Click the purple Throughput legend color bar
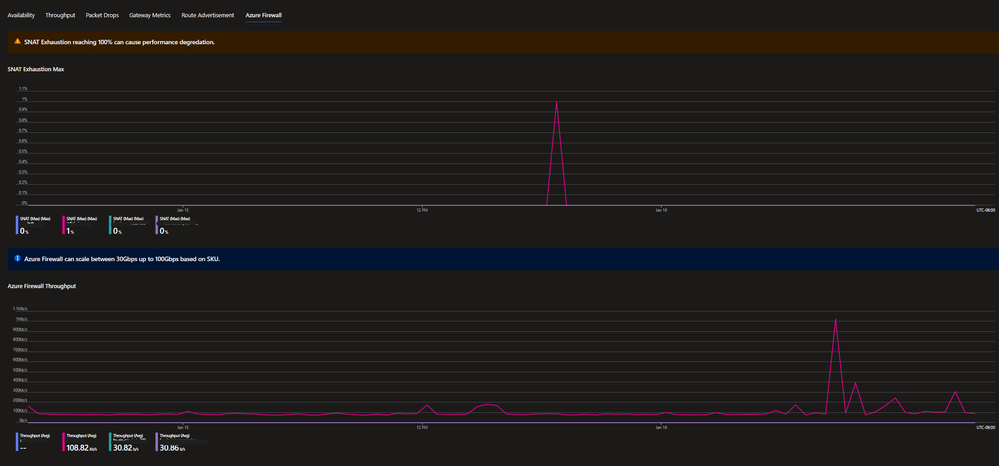 157,442
